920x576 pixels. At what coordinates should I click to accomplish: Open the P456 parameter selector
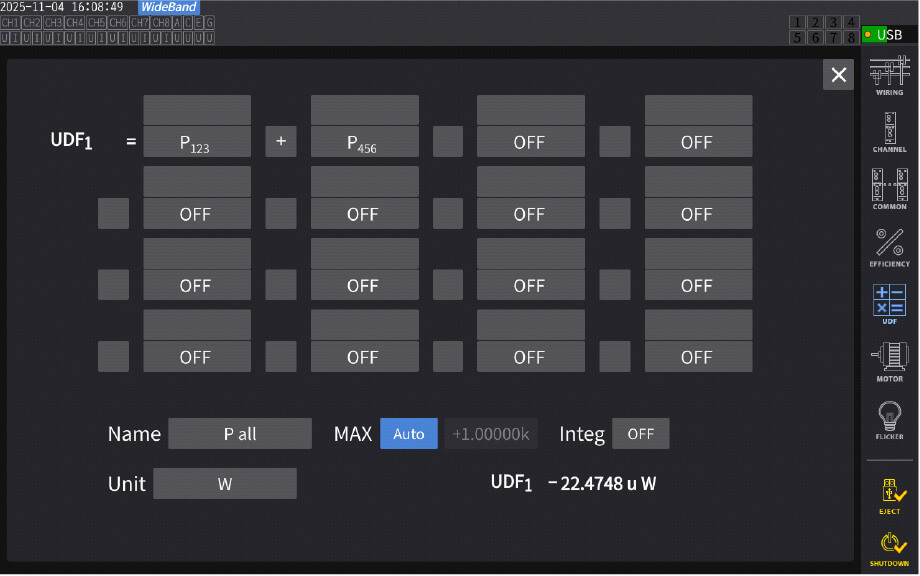(364, 142)
